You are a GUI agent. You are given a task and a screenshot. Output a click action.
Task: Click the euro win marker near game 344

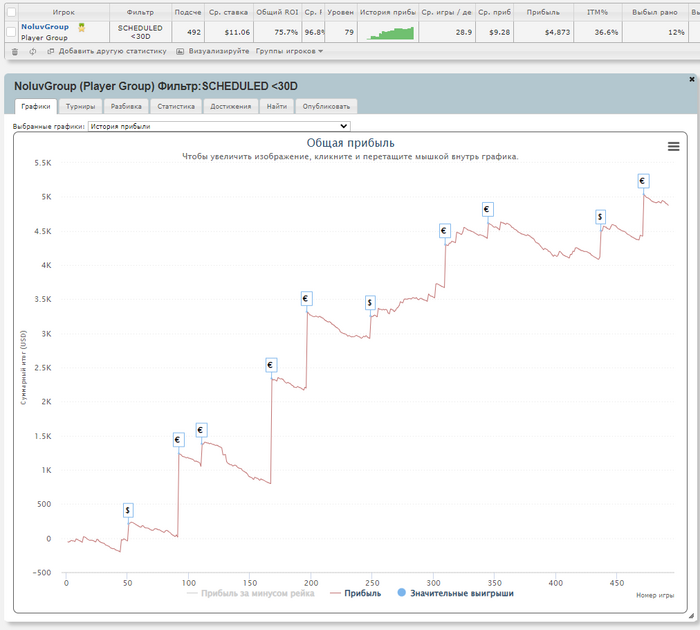point(488,209)
